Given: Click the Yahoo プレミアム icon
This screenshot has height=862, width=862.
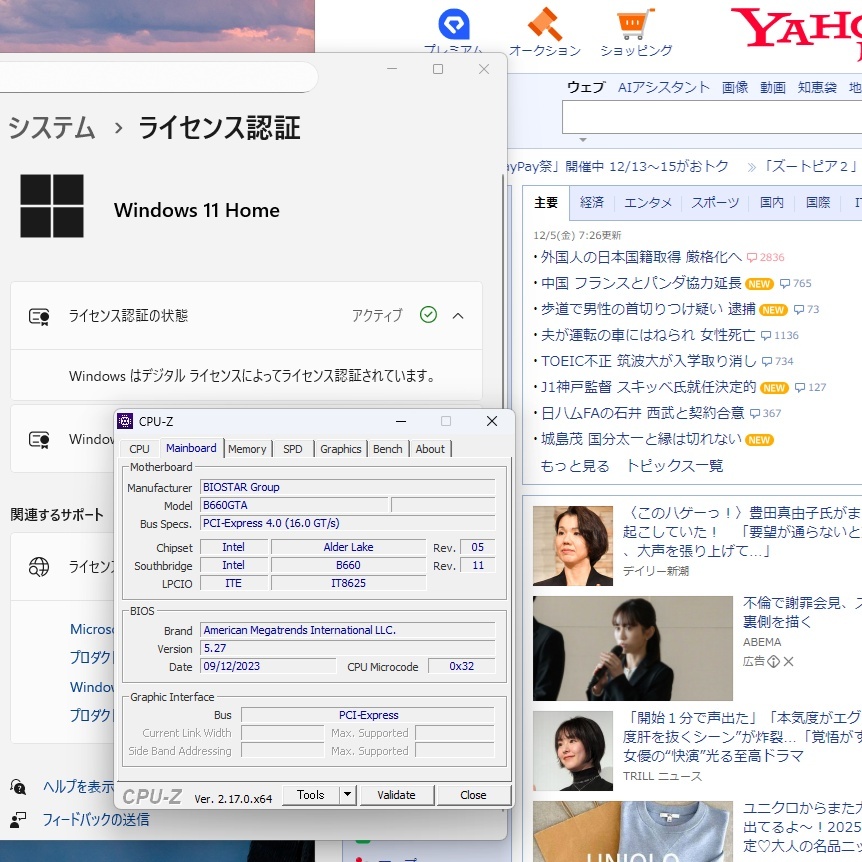Looking at the screenshot, I should click(453, 22).
